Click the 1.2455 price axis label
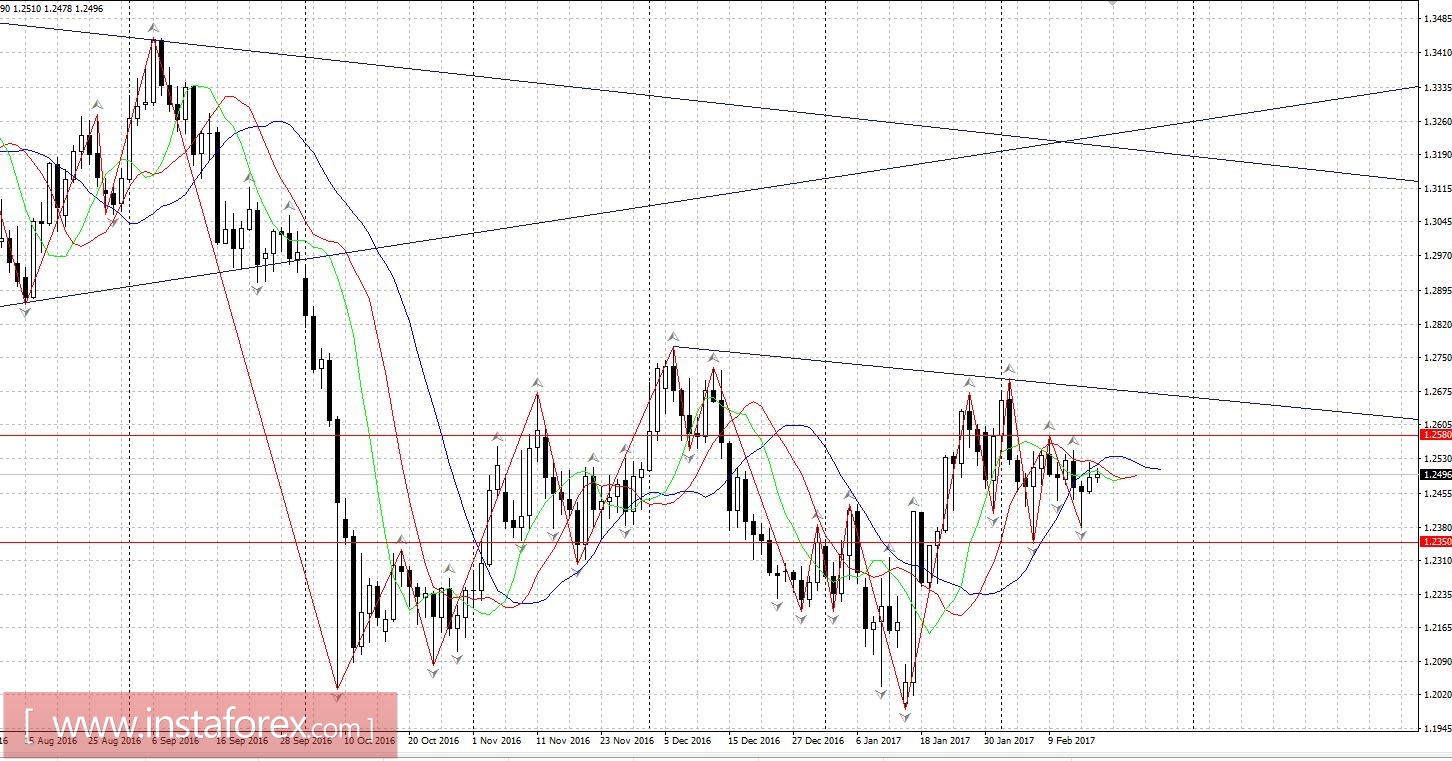Viewport: 1452px width, 761px height. click(1436, 494)
